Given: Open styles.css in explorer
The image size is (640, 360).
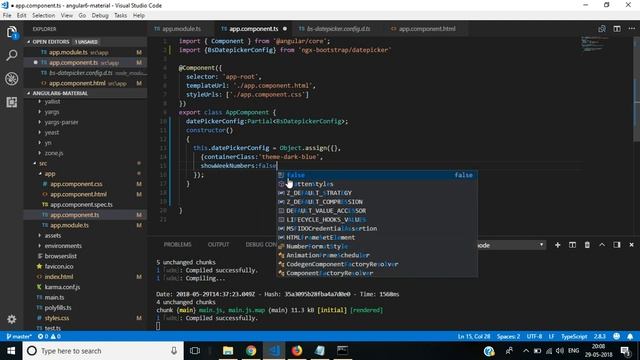Looking at the screenshot, I should (x=57, y=318).
